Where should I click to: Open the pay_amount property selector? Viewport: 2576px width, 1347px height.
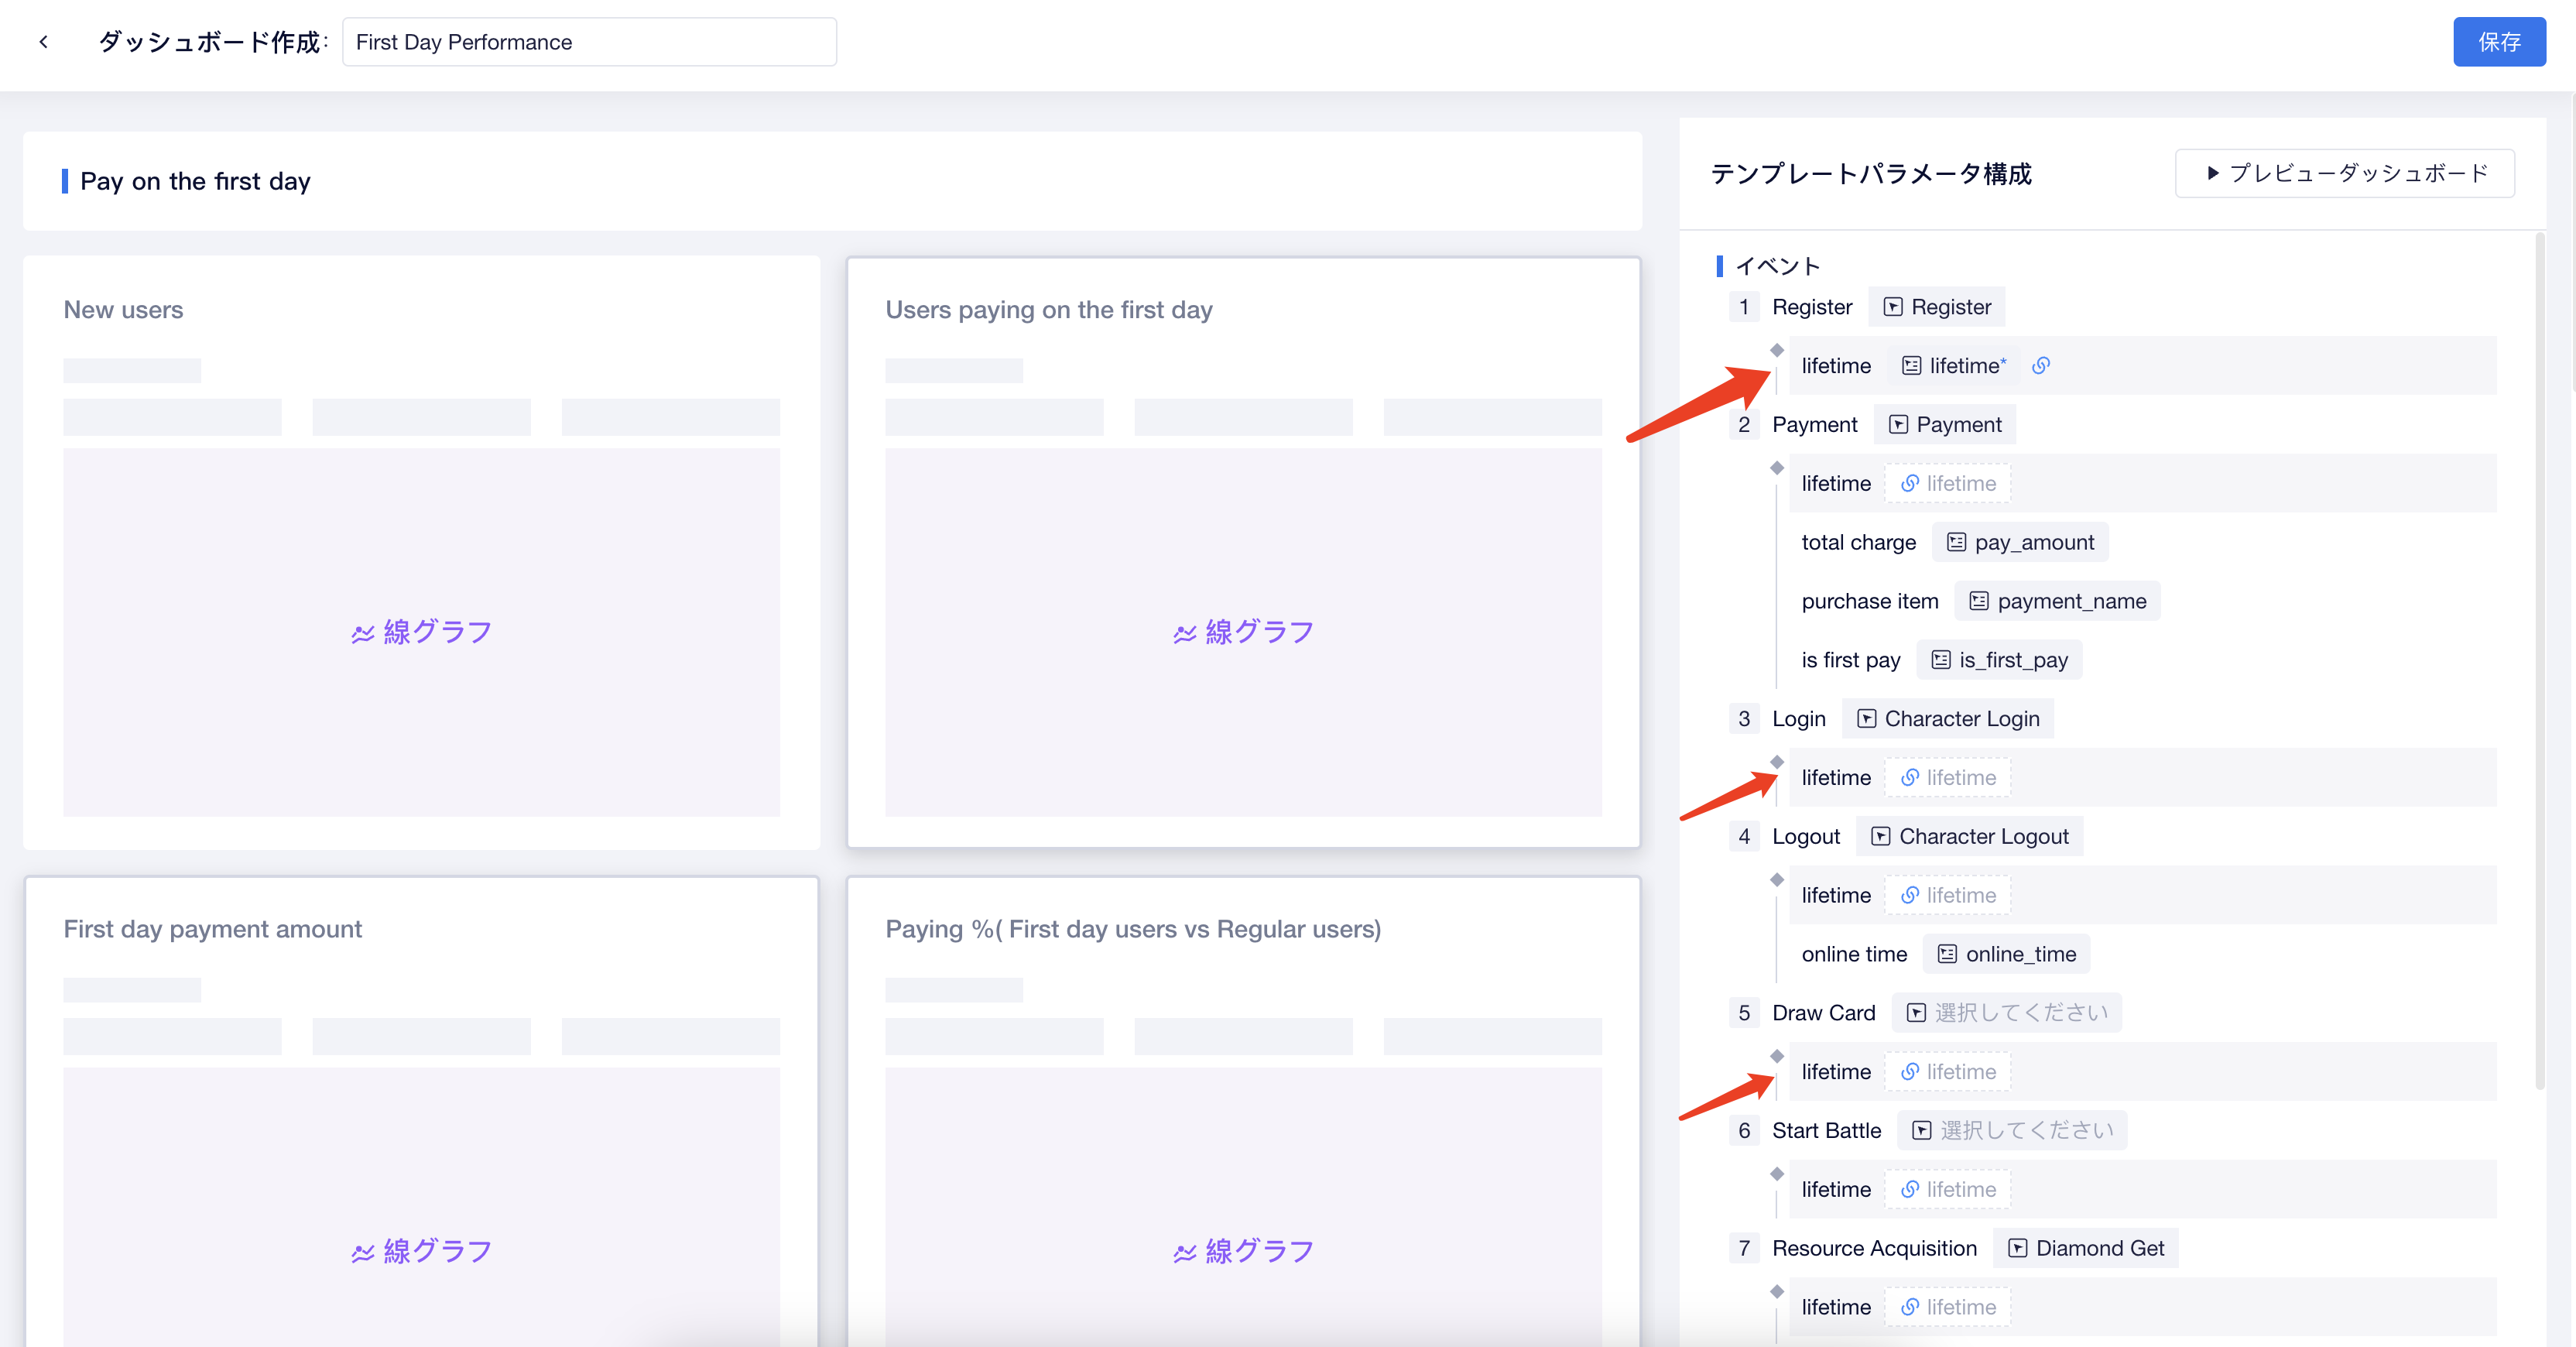point(2019,543)
